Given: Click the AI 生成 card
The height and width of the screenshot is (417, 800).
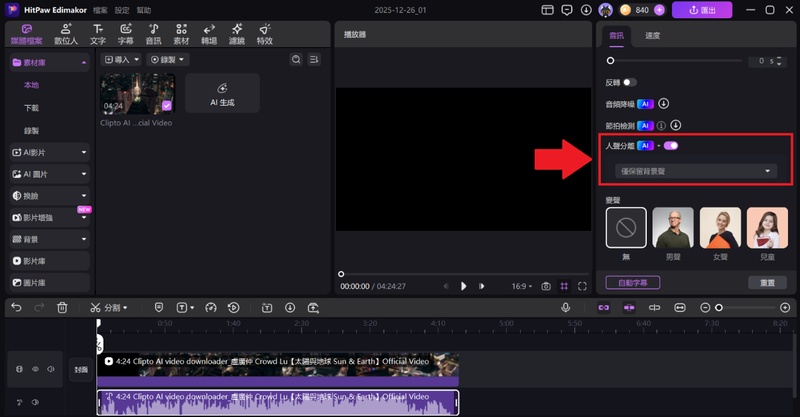Looking at the screenshot, I should [x=222, y=93].
